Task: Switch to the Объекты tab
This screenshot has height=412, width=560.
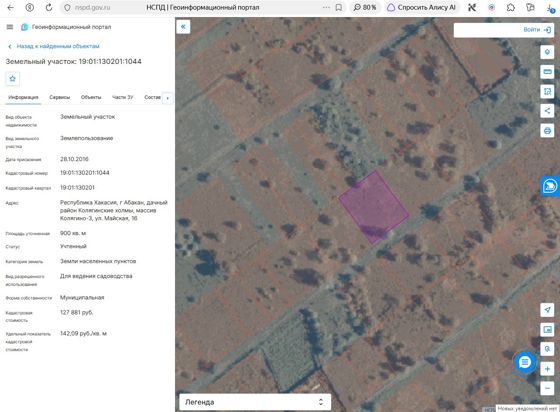Action: click(91, 97)
